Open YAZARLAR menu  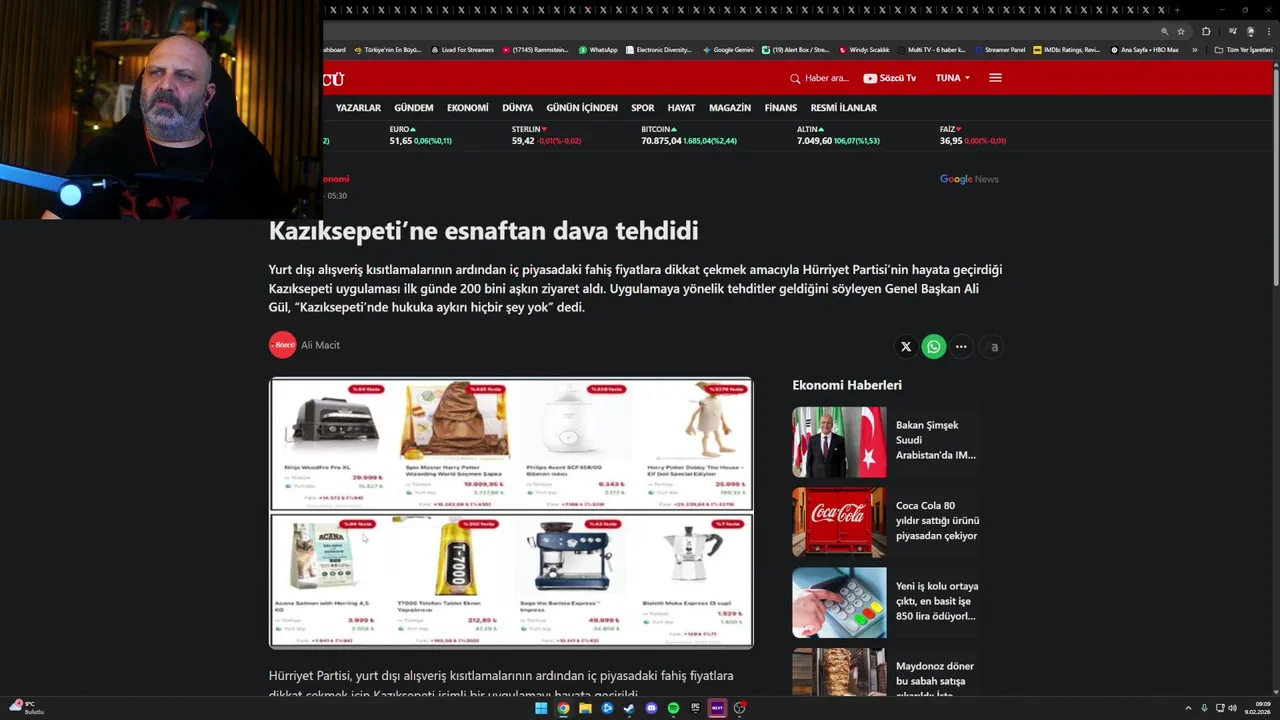(x=358, y=108)
